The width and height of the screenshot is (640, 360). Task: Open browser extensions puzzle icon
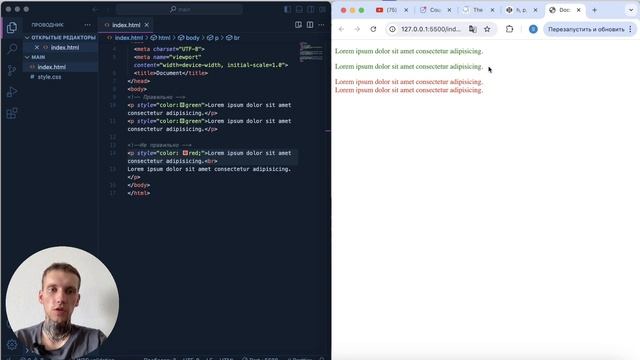coord(509,29)
